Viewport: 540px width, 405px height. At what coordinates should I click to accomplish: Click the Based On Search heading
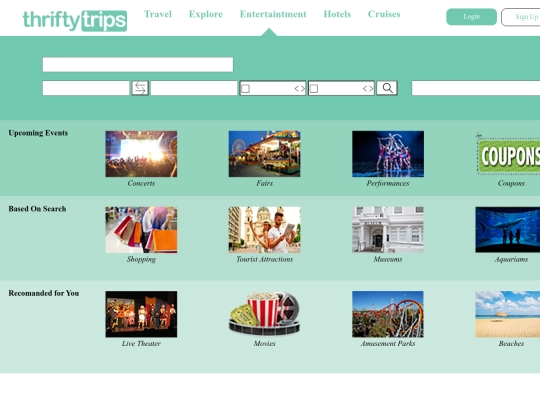37,209
